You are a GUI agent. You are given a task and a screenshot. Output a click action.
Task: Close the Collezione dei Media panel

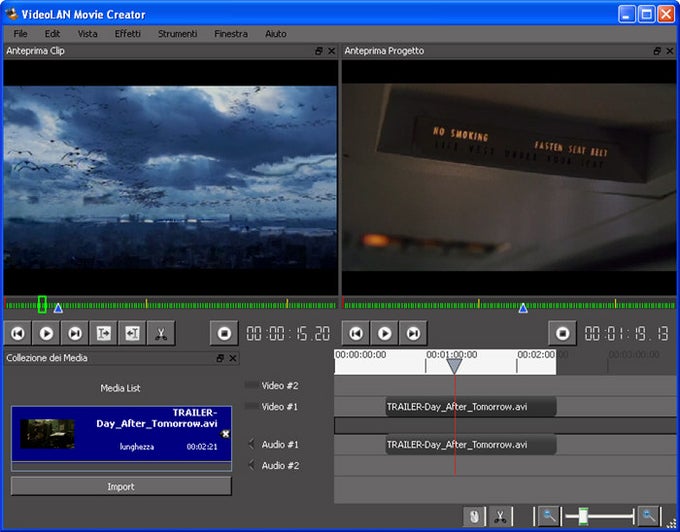pyautogui.click(x=233, y=358)
